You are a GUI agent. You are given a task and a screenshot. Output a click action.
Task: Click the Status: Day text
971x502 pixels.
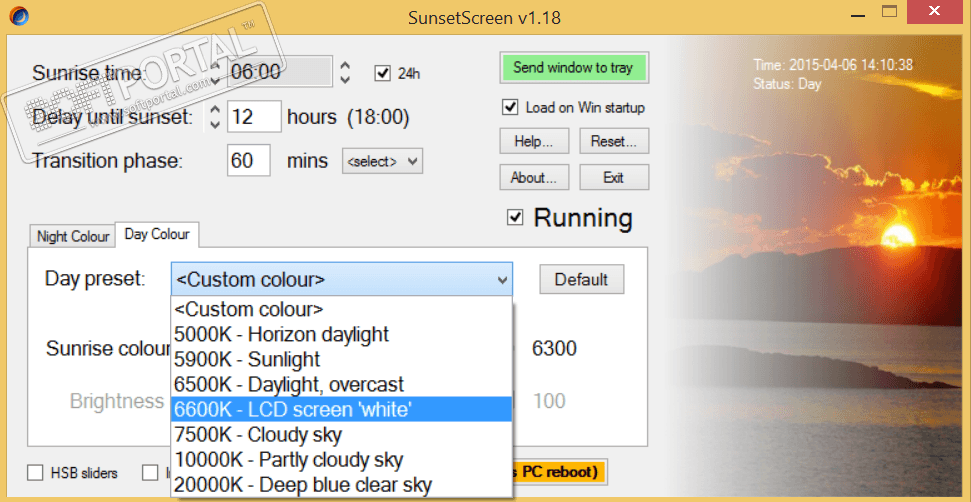pyautogui.click(x=787, y=84)
